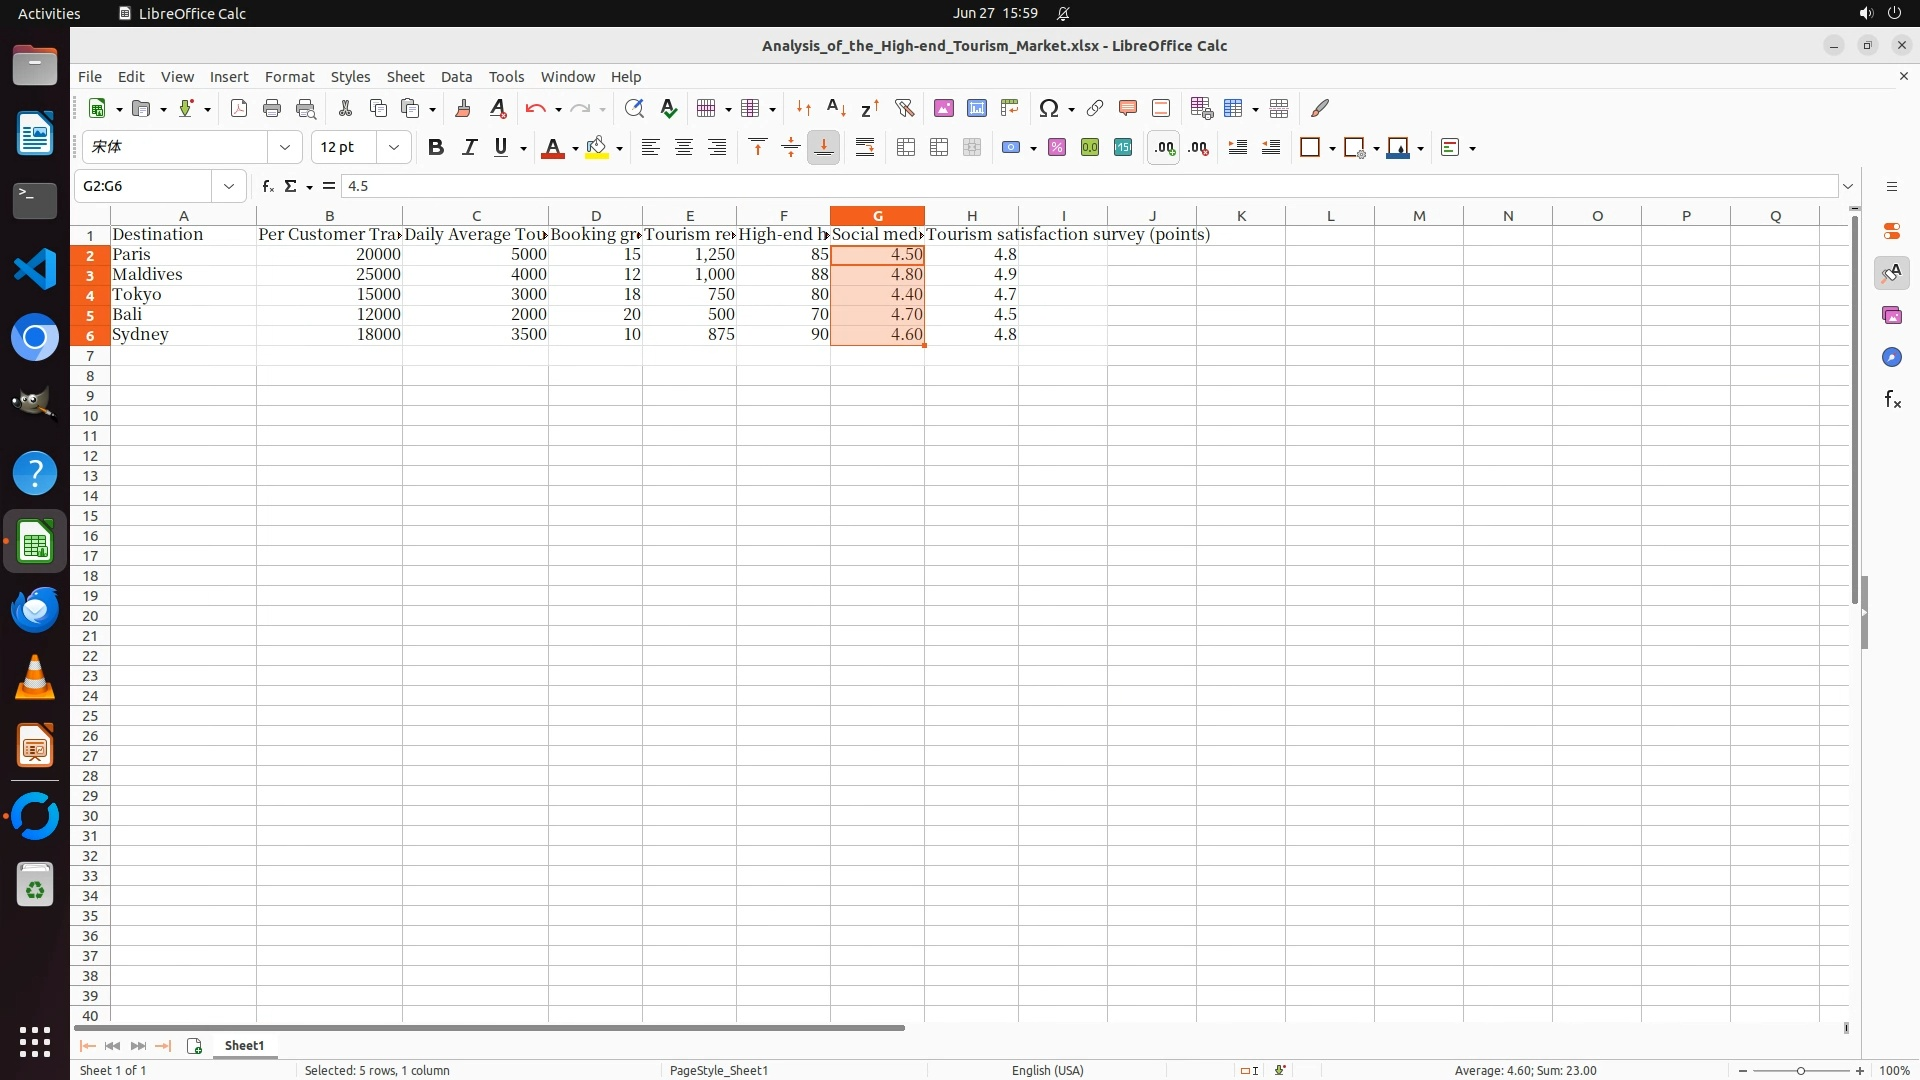Click the Format as Percent icon
The height and width of the screenshot is (1080, 1920).
1057,148
